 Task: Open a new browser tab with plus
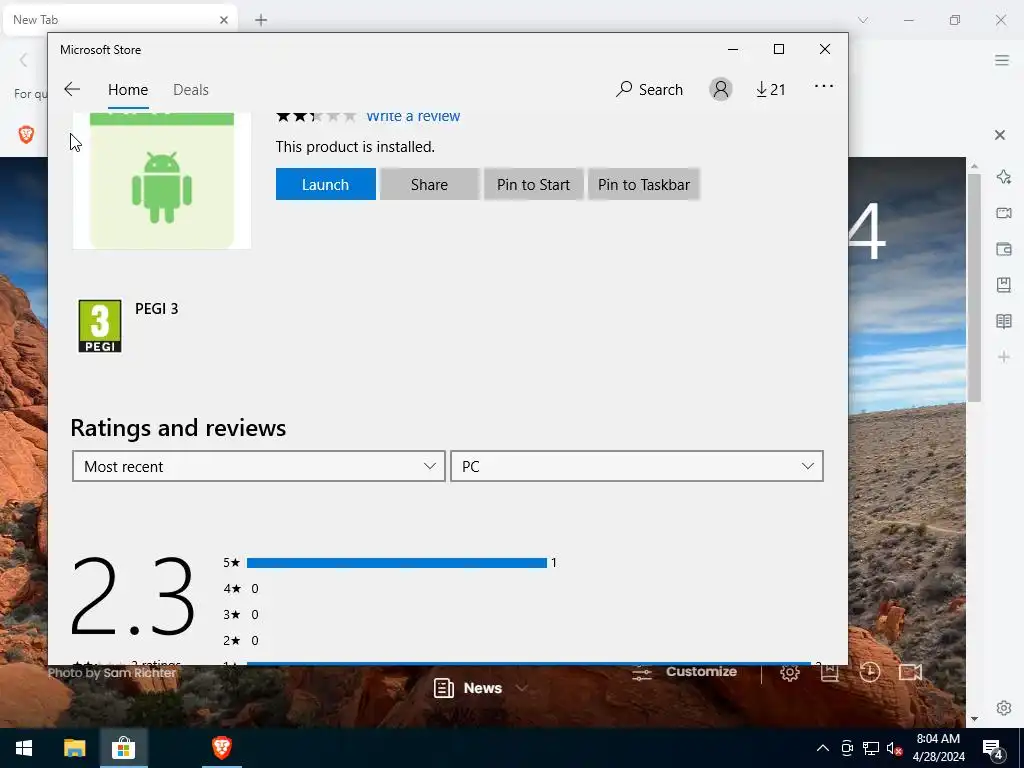pos(261,20)
